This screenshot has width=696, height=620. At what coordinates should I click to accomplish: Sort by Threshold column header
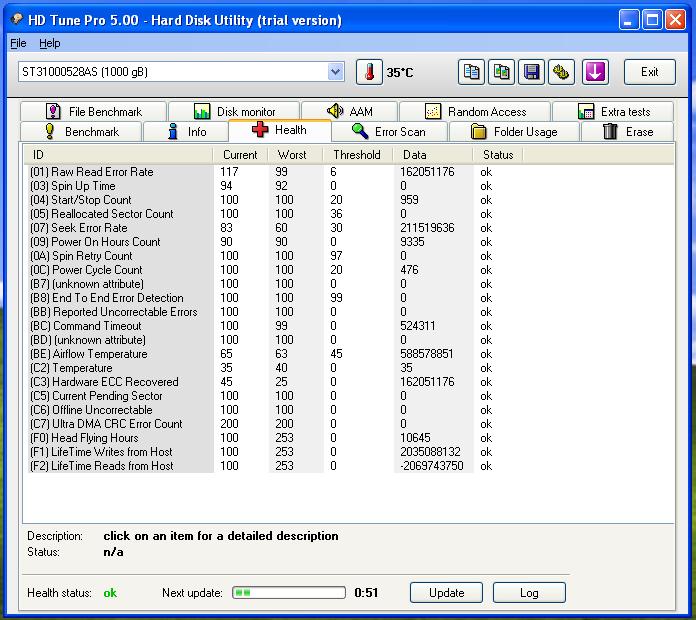click(x=357, y=154)
